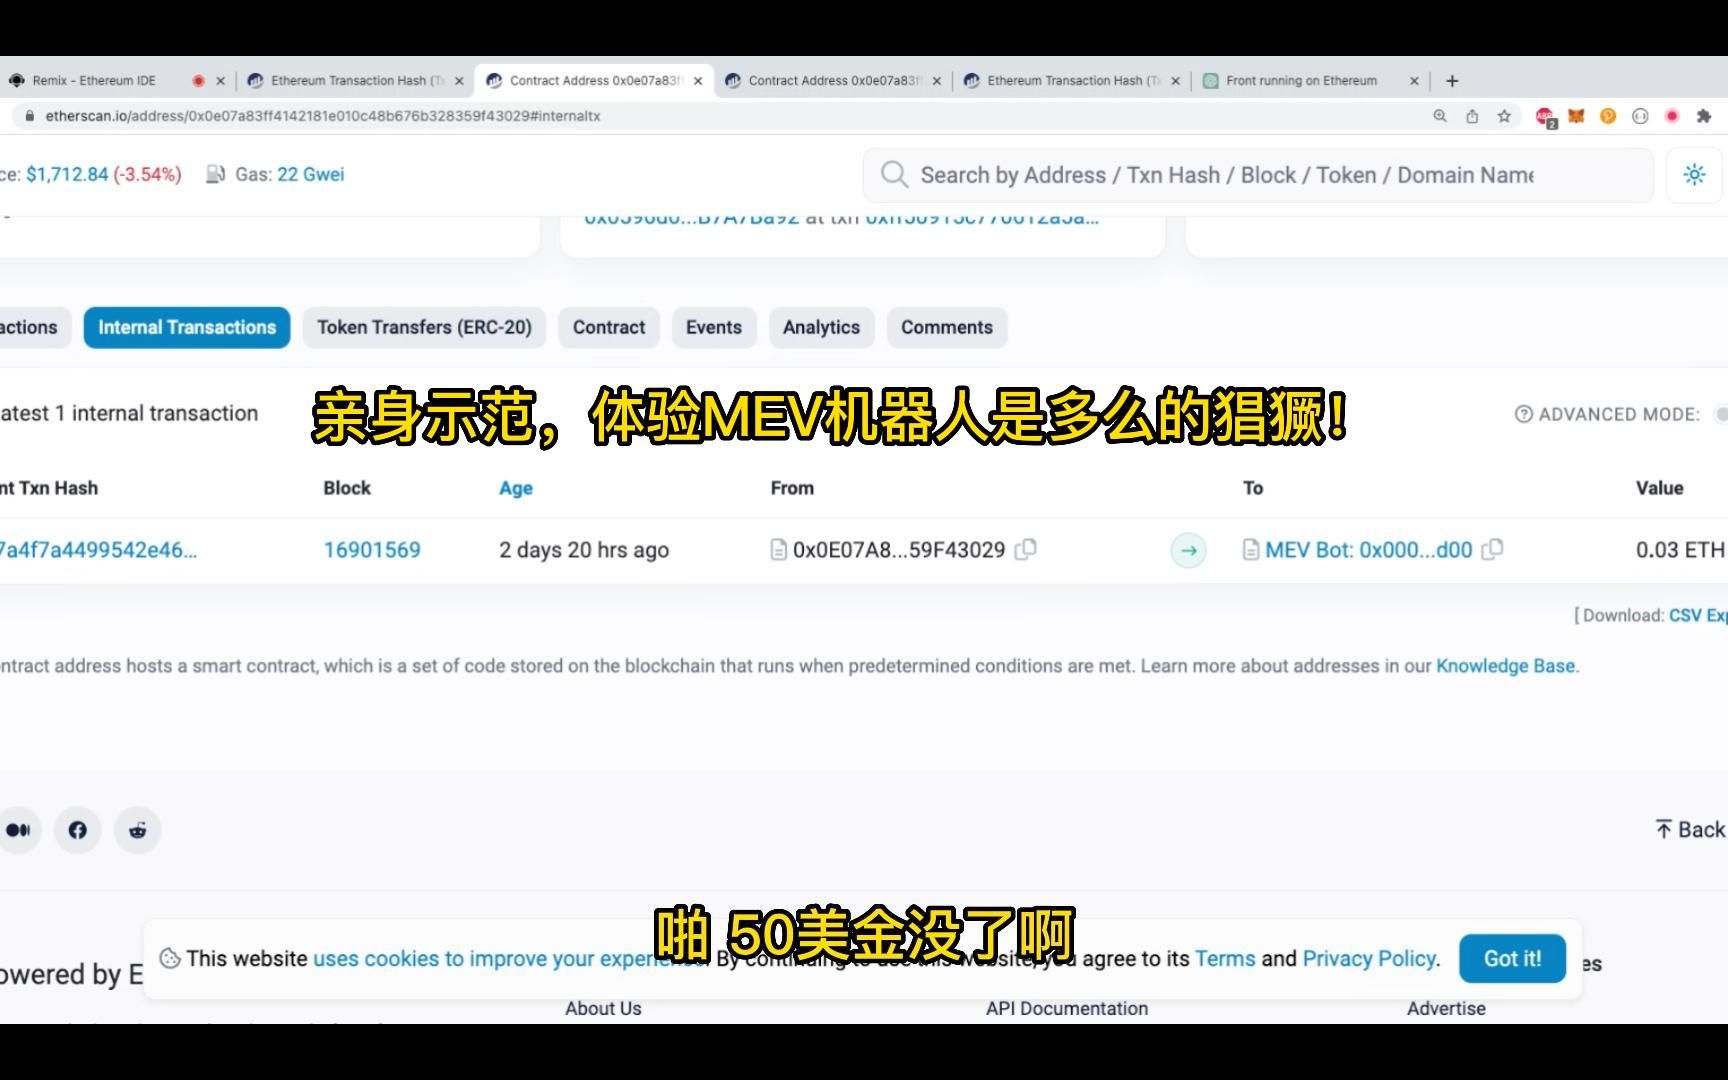The image size is (1728, 1080).
Task: Select the Token Transfers (ERC-20) tab
Action: [424, 328]
